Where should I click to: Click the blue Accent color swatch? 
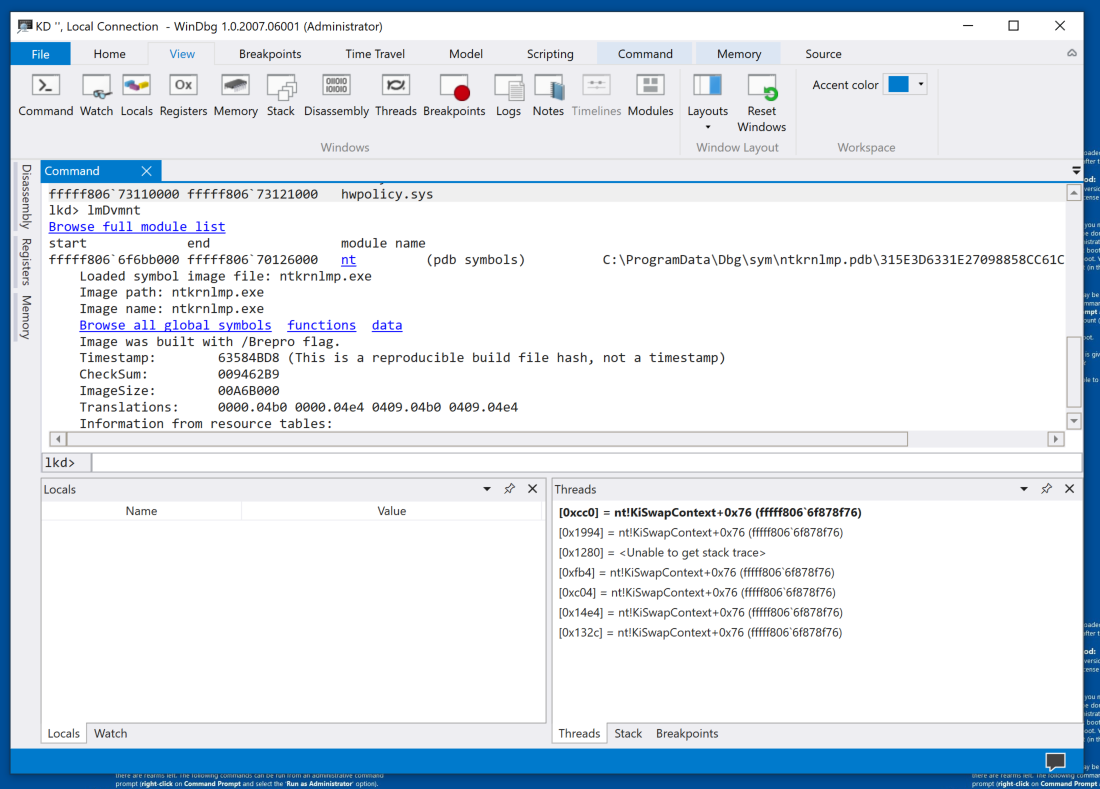pos(898,85)
